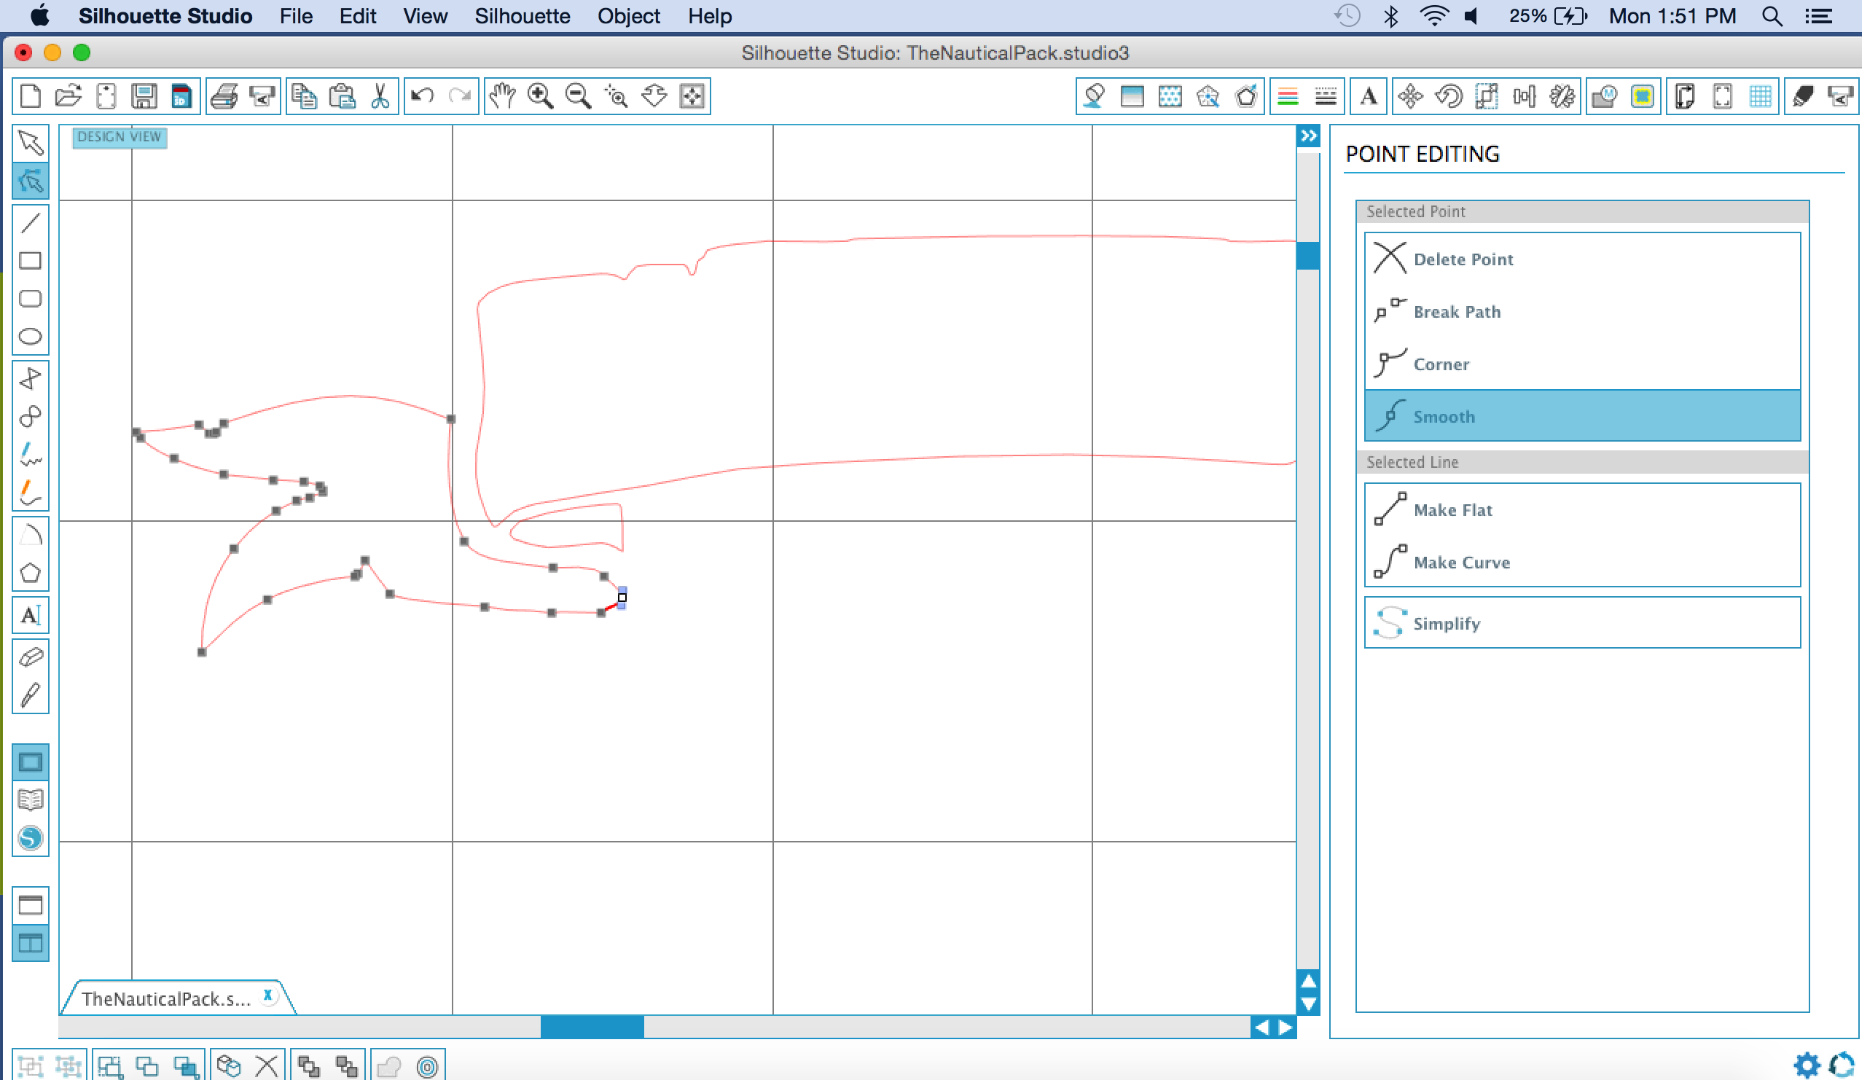Click the New document icon
1862x1080 pixels.
31,96
